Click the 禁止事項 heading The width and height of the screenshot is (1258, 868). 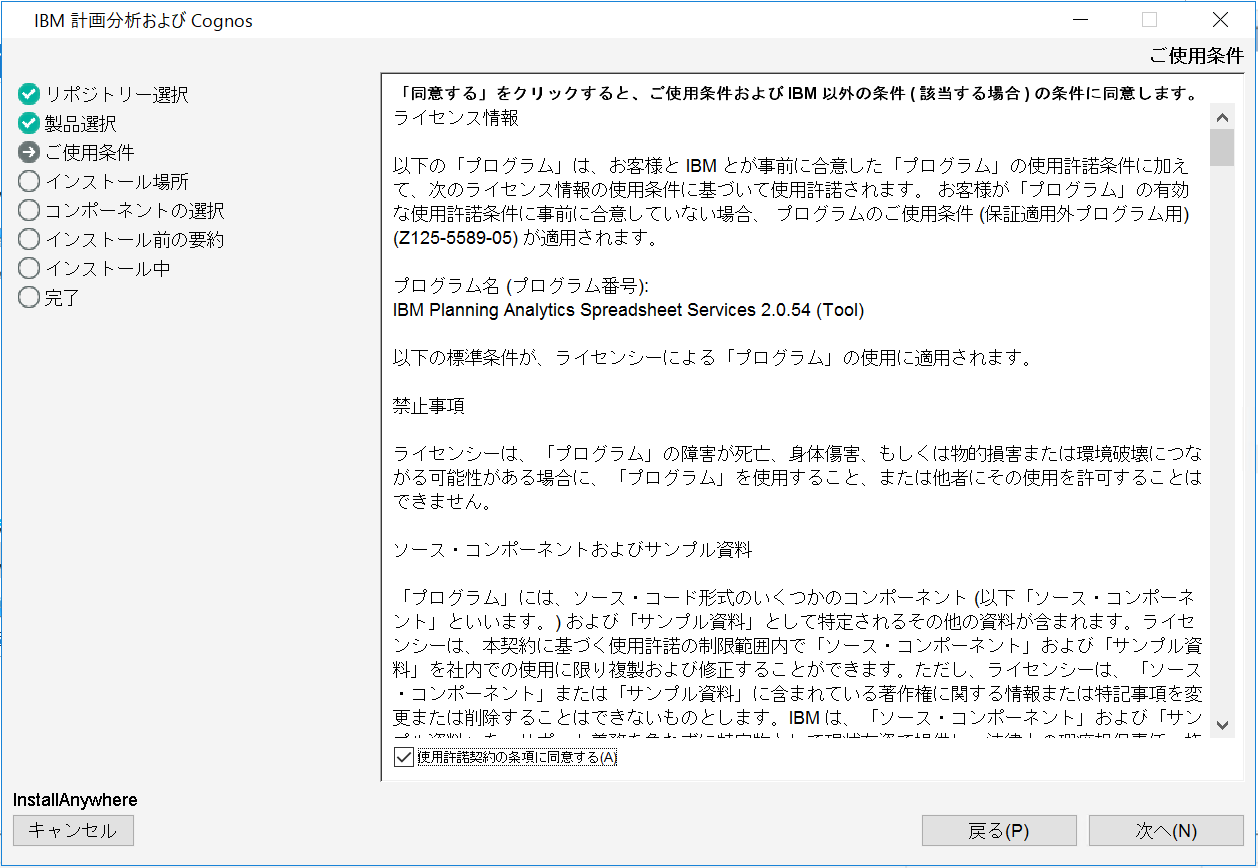coord(429,406)
